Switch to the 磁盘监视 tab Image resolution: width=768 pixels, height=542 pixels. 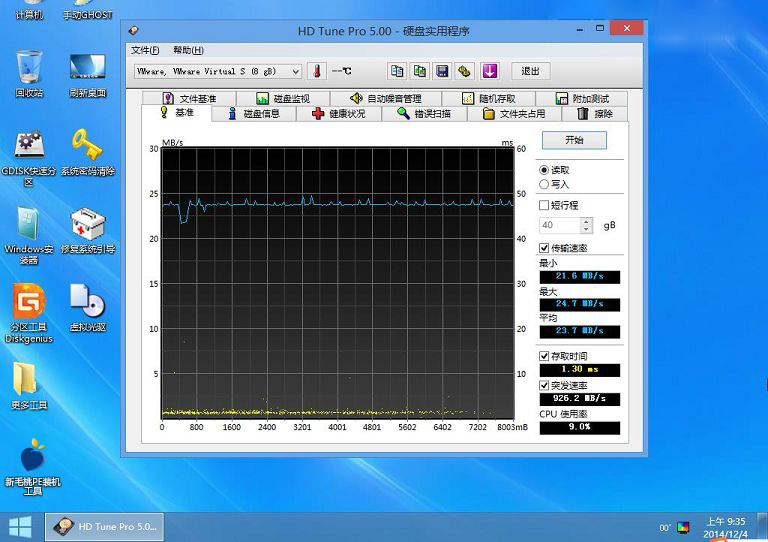(x=283, y=98)
